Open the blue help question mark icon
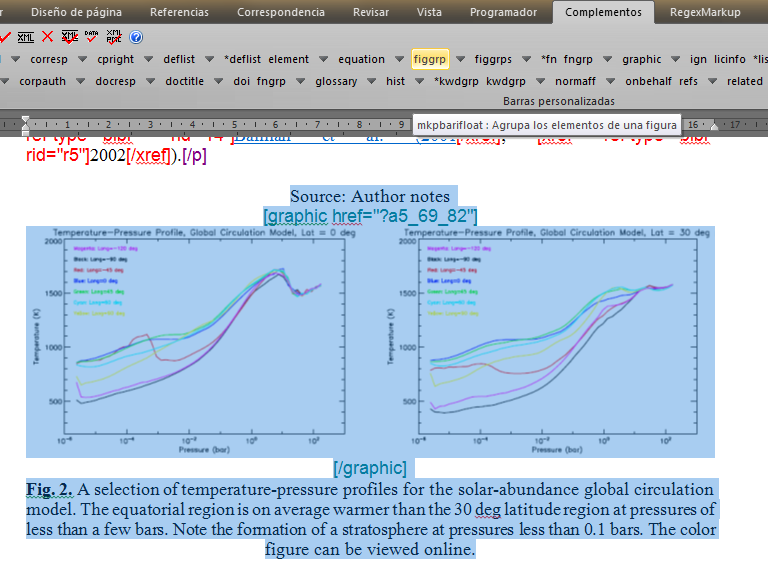The width and height of the screenshot is (768, 578). [x=136, y=37]
